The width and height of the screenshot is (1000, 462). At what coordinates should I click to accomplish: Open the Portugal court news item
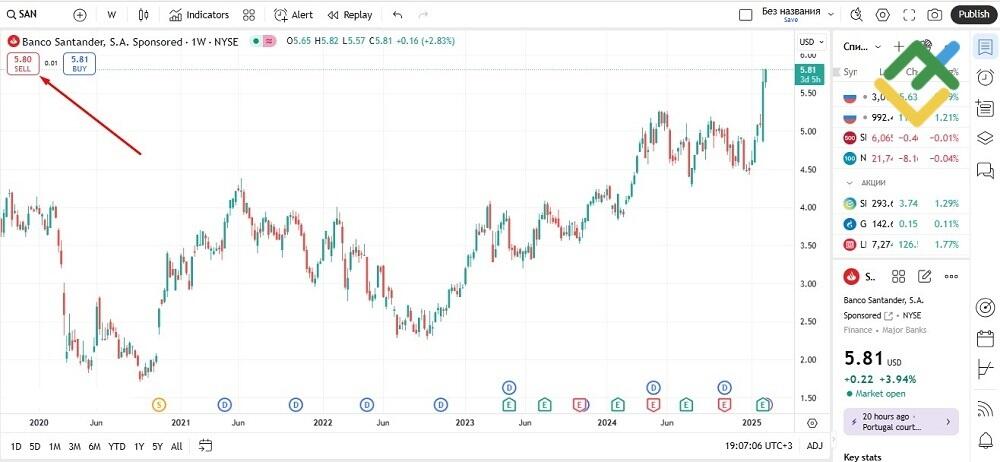(901, 421)
